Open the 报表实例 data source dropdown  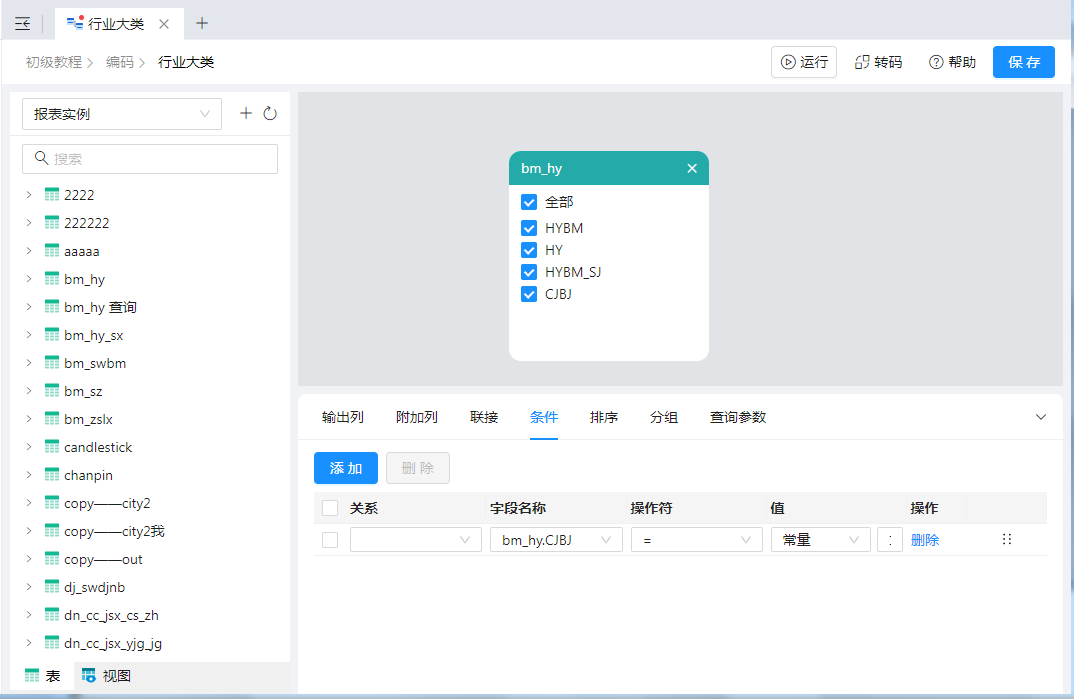point(121,114)
